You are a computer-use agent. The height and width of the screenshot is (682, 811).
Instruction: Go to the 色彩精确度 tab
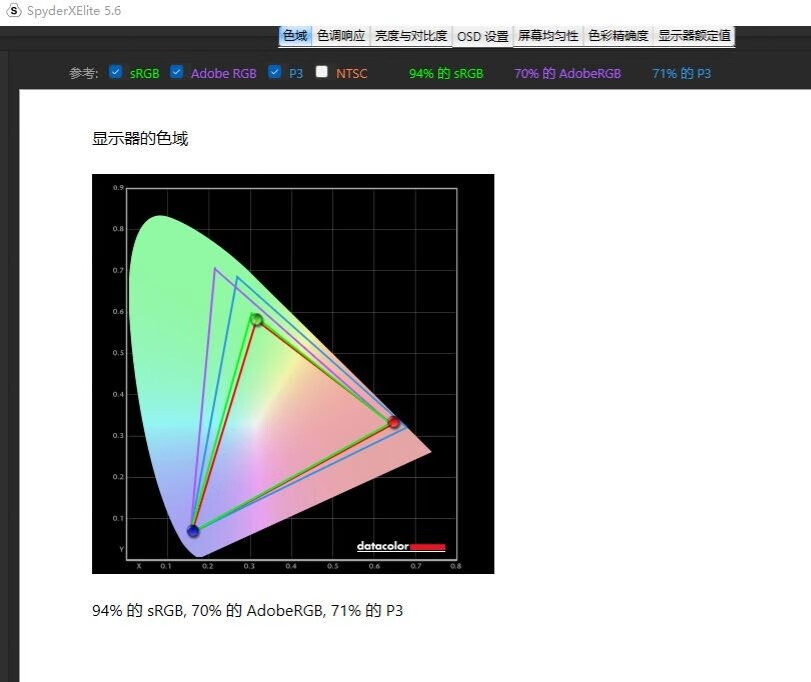point(618,36)
